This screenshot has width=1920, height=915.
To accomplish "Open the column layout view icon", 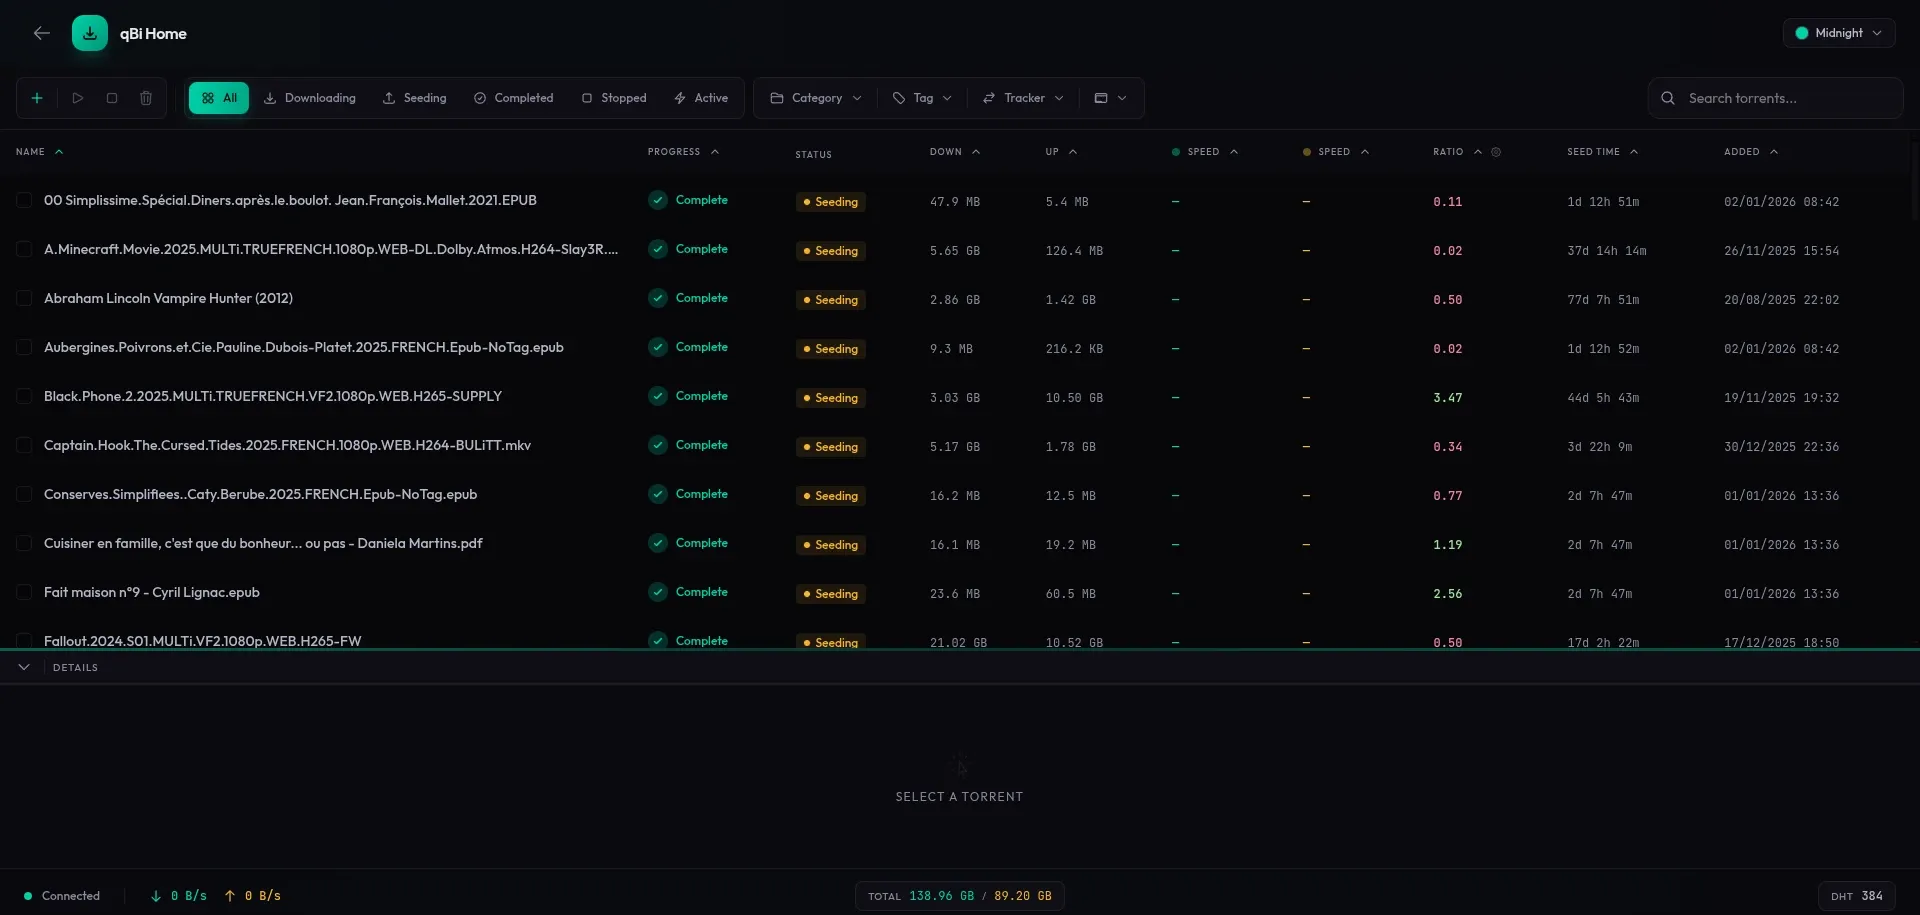I will pos(1110,98).
